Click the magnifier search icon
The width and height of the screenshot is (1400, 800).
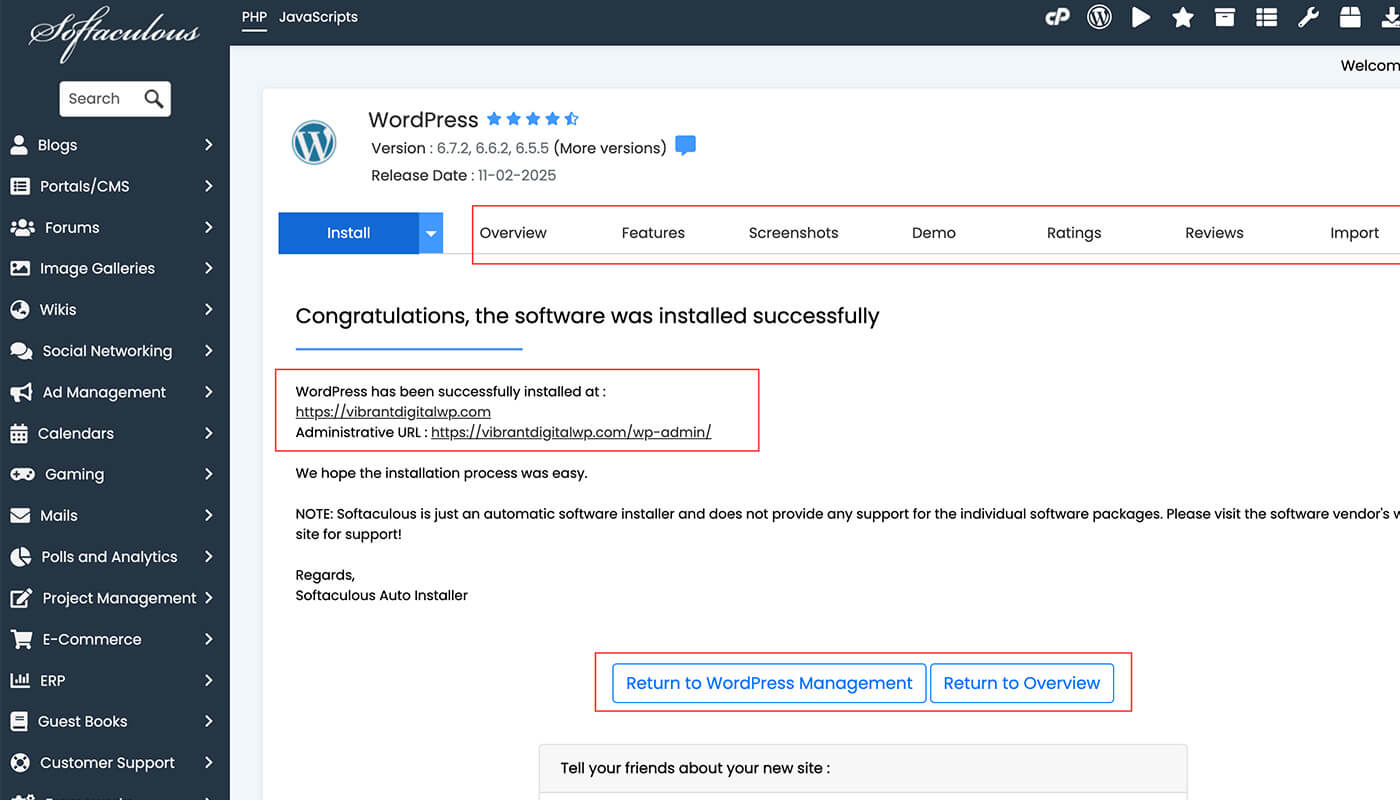click(153, 98)
